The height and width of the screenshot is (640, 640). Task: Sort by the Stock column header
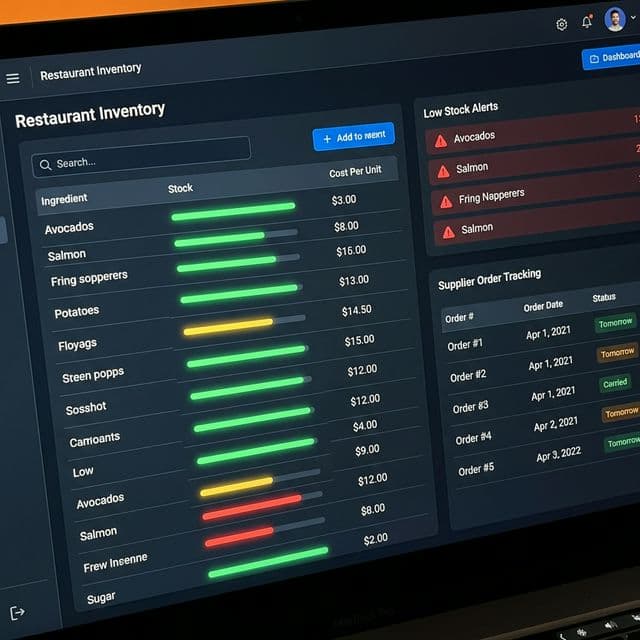point(180,188)
